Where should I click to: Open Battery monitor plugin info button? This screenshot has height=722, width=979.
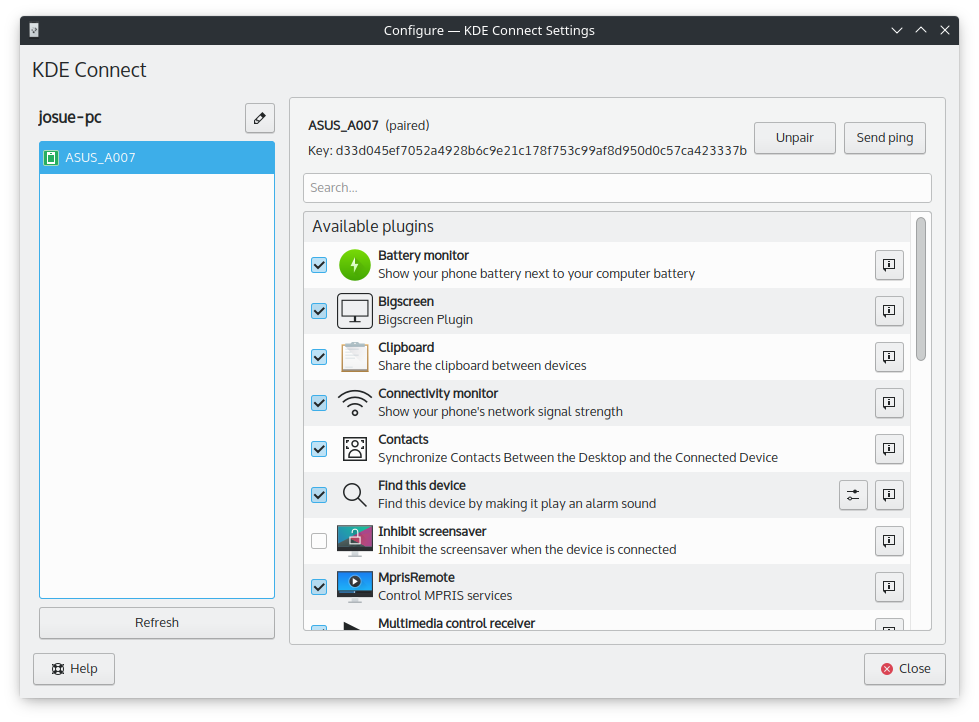889,265
